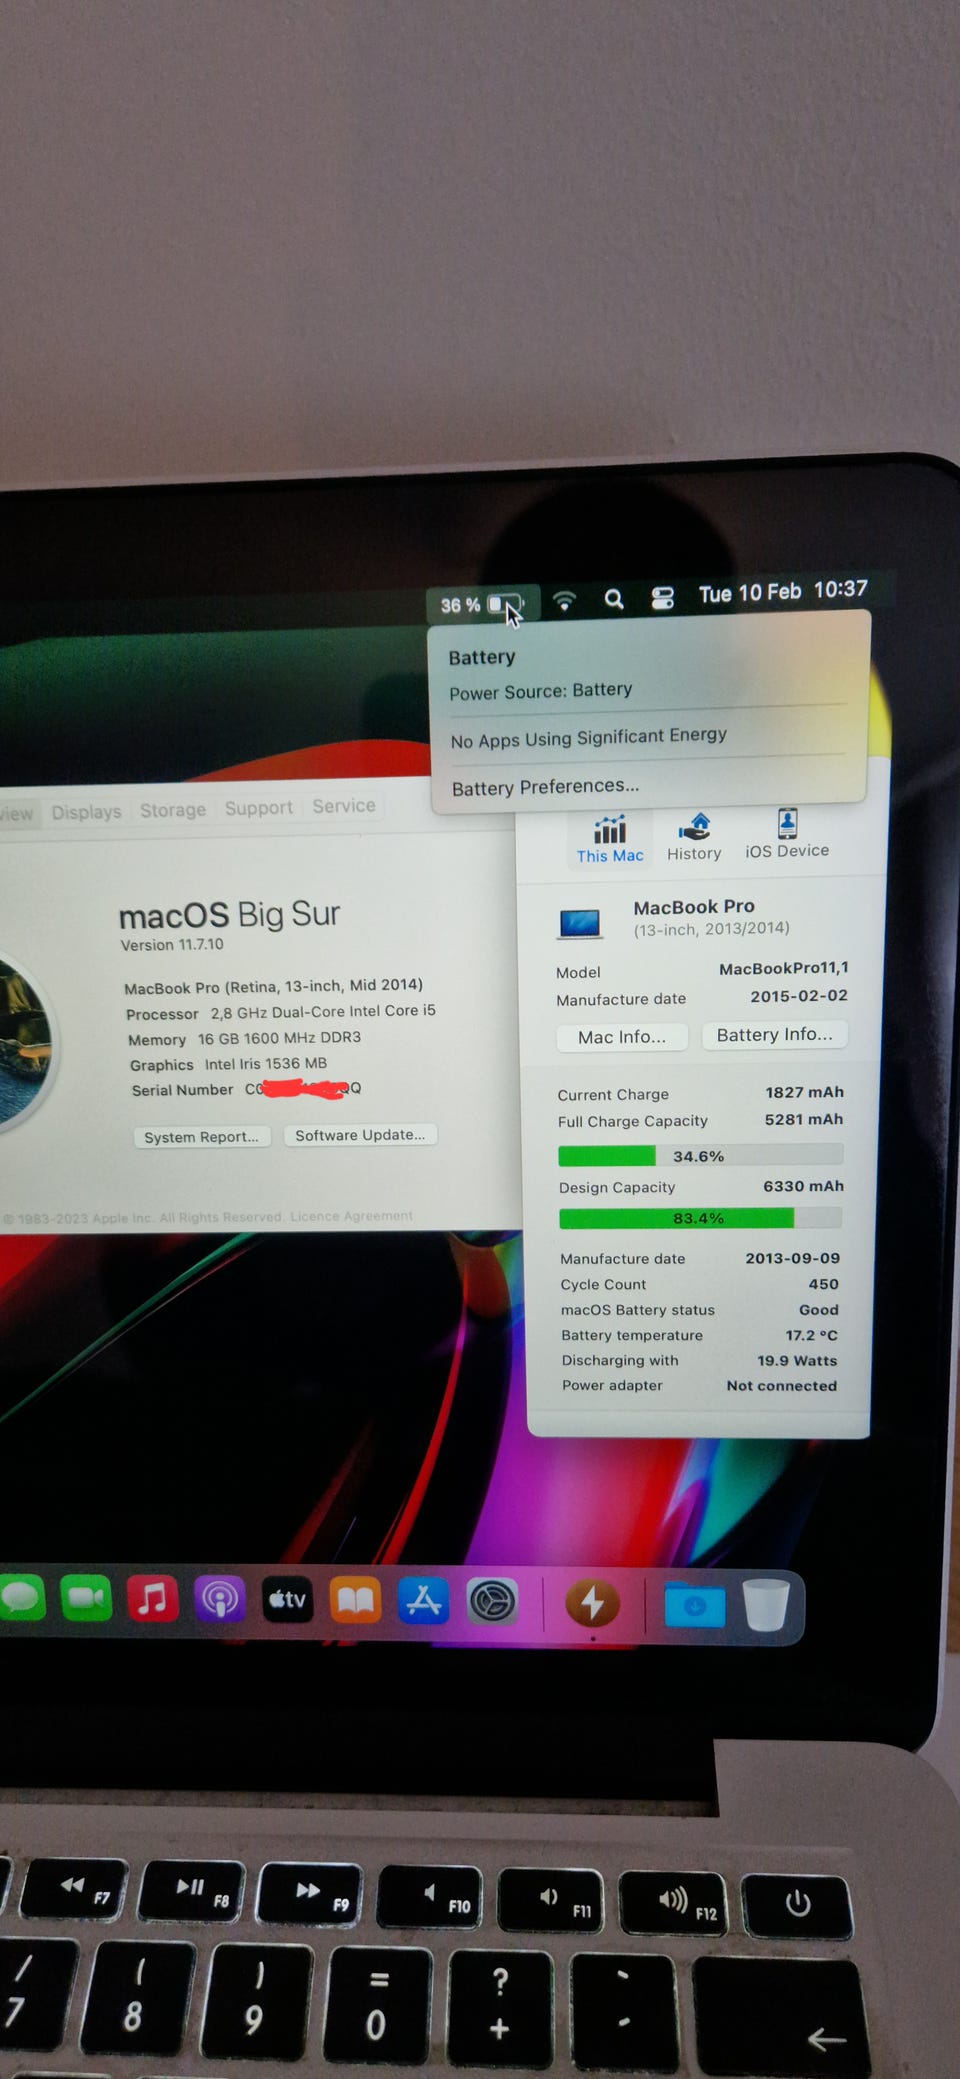The width and height of the screenshot is (960, 2079).
Task: Click the MacBook Pro laptop icon
Action: [580, 923]
